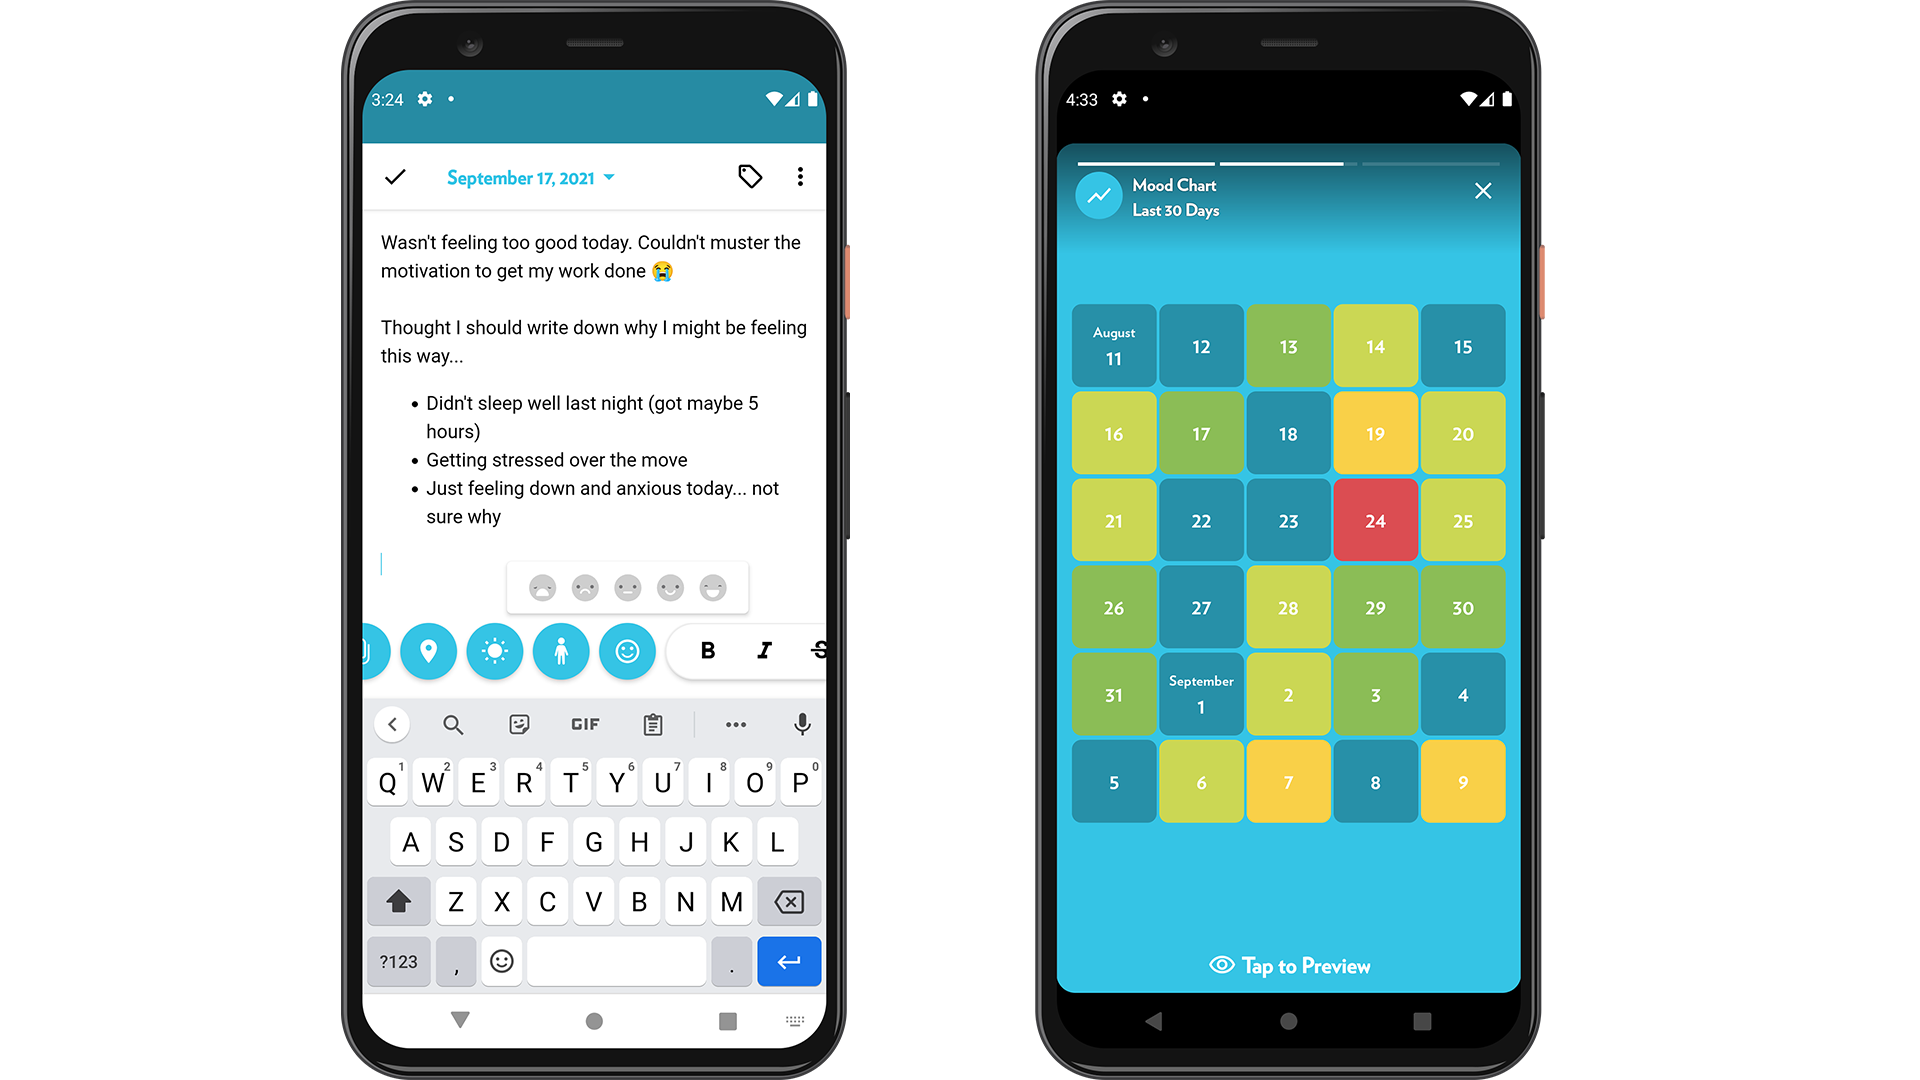1920x1080 pixels.
Task: Expand GIF keyboard option
Action: point(585,723)
